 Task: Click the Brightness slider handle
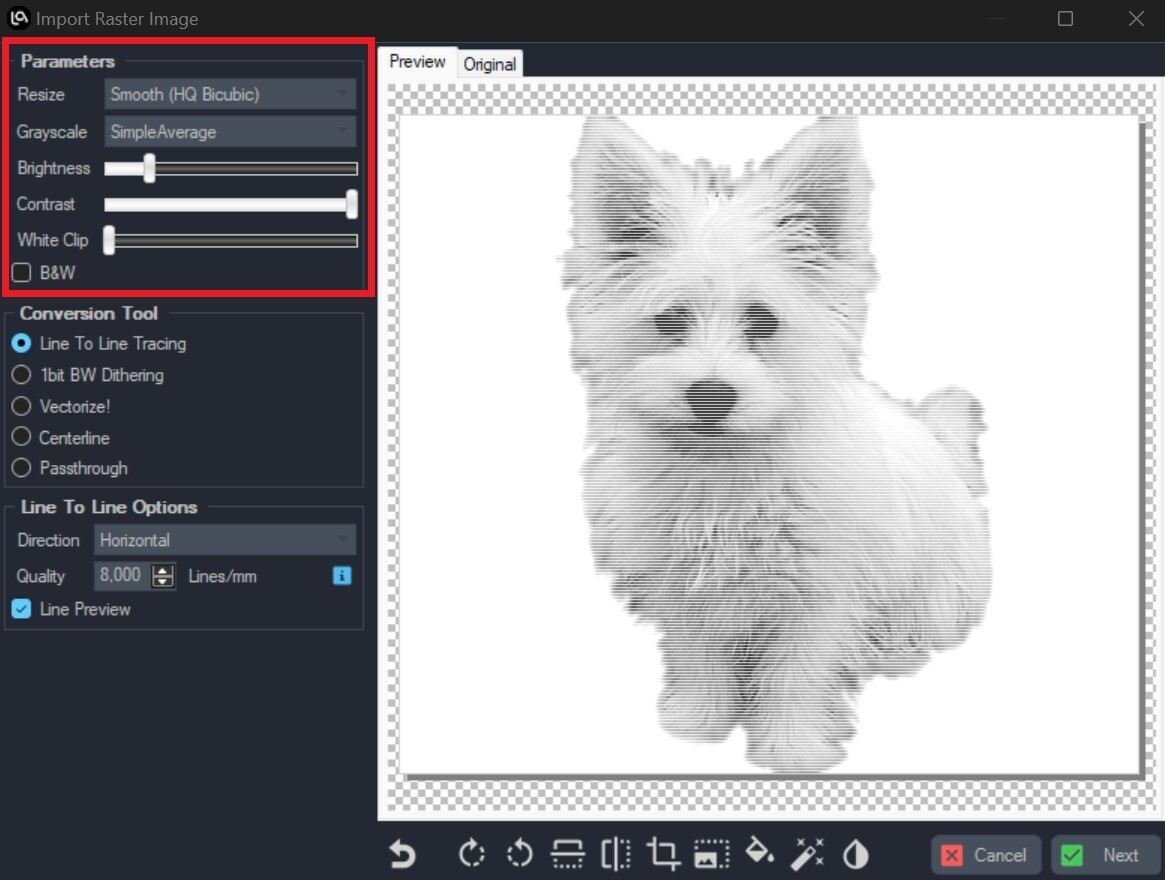click(x=149, y=168)
